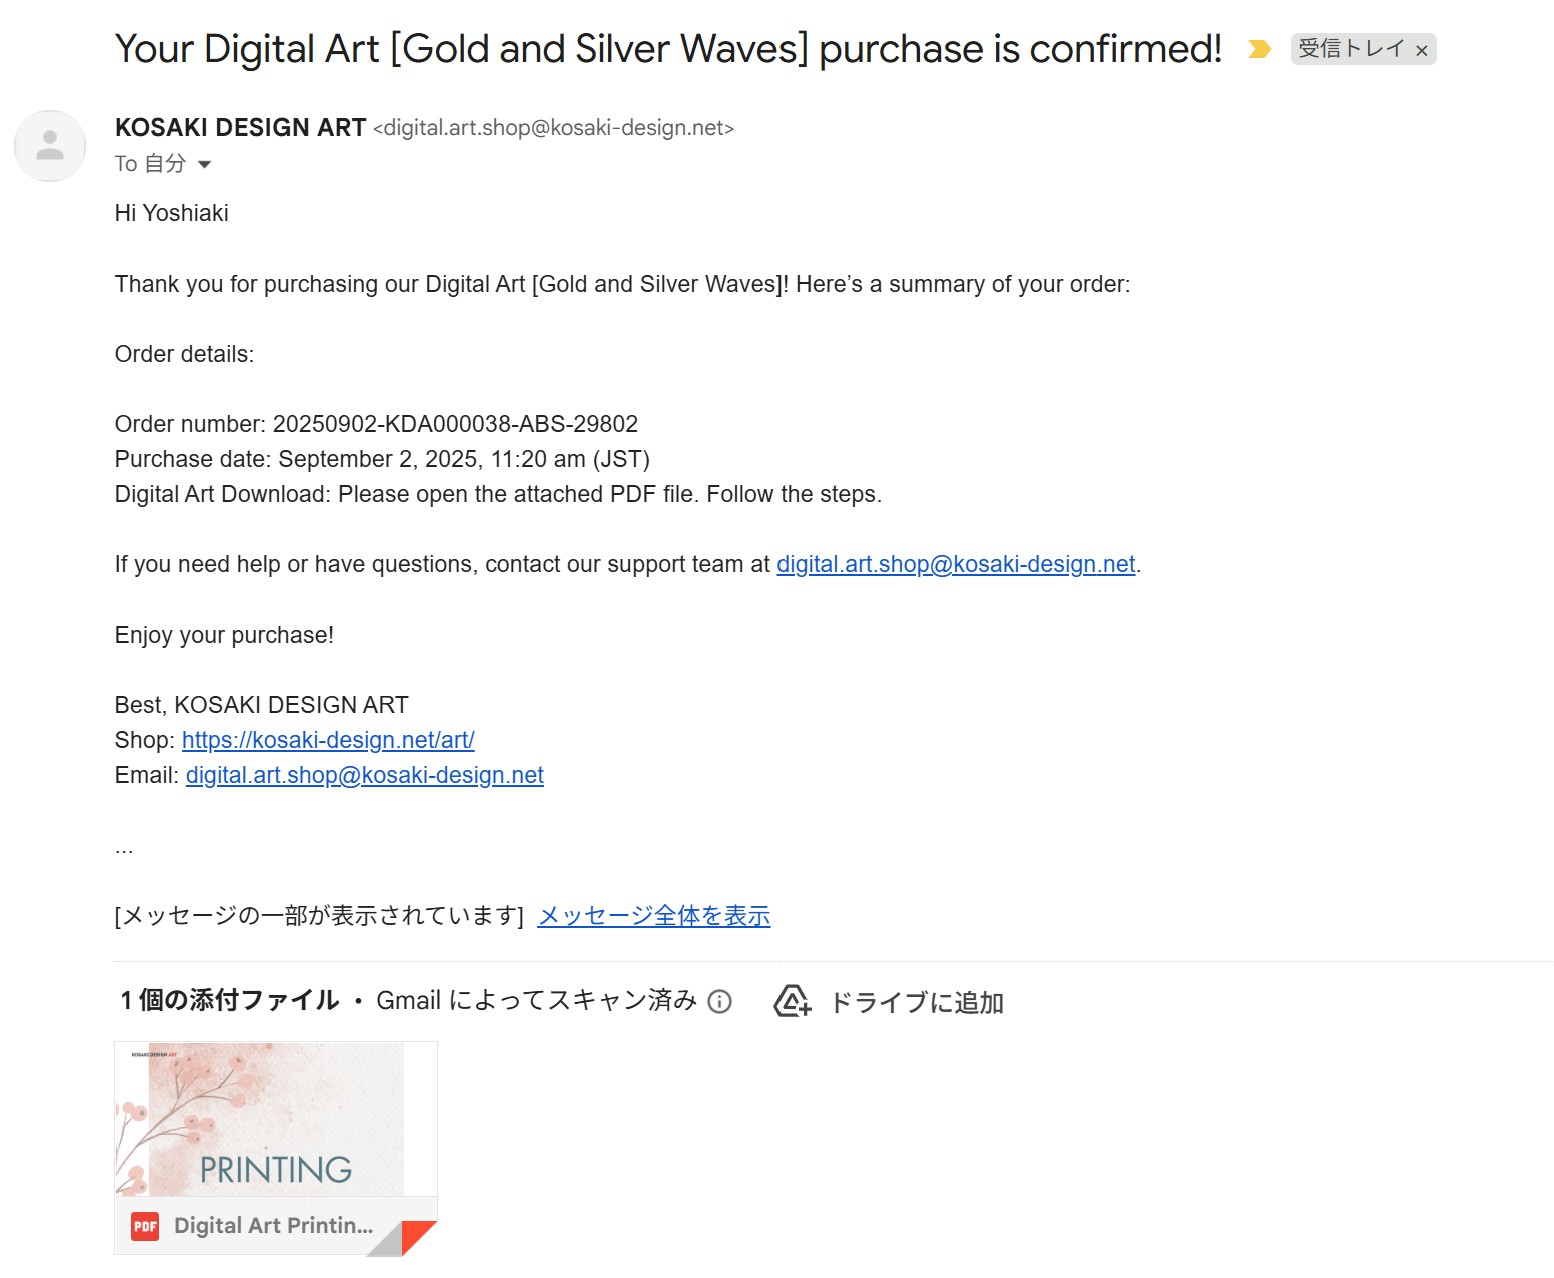Click the sender name KOSAKI DESIGN ART

click(x=240, y=128)
